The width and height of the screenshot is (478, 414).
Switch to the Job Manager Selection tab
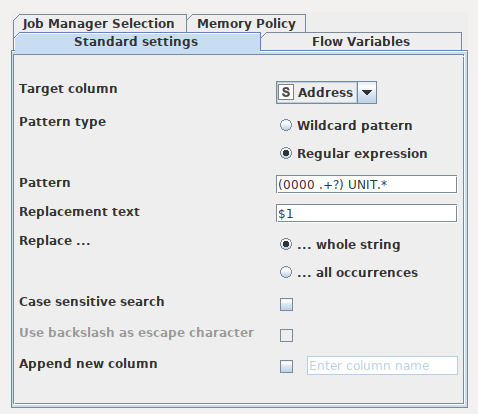[99, 24]
